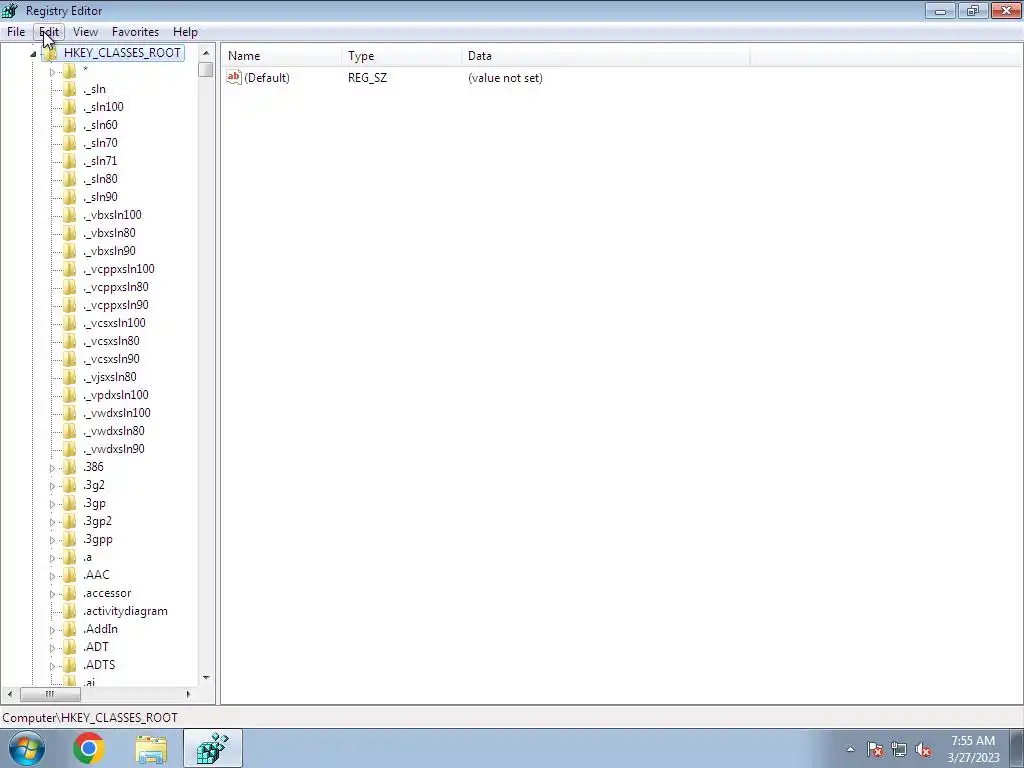
Task: Click the network tray icon
Action: click(x=899, y=749)
